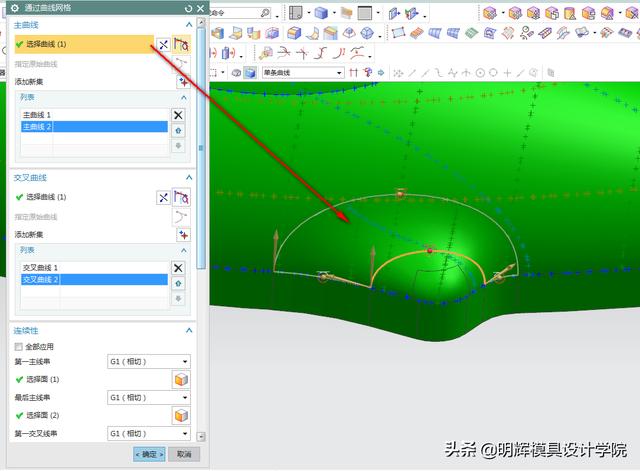Viewport: 640px width, 471px height.
Task: Click stop at intersection icon
Action: tap(353, 73)
